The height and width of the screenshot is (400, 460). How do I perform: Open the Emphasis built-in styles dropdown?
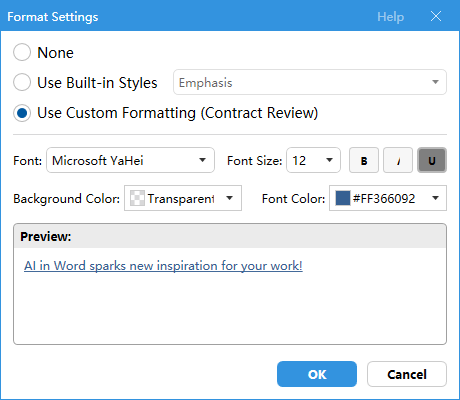pyautogui.click(x=310, y=82)
